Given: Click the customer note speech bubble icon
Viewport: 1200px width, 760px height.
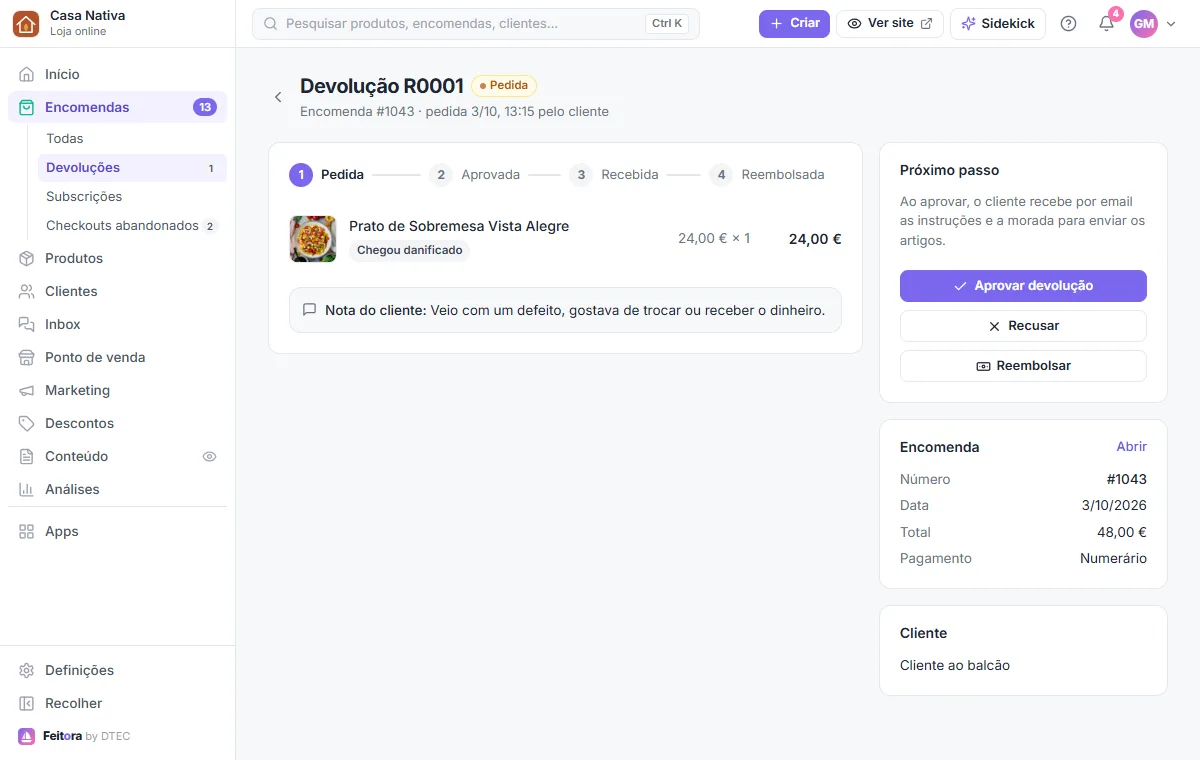Looking at the screenshot, I should [x=310, y=310].
